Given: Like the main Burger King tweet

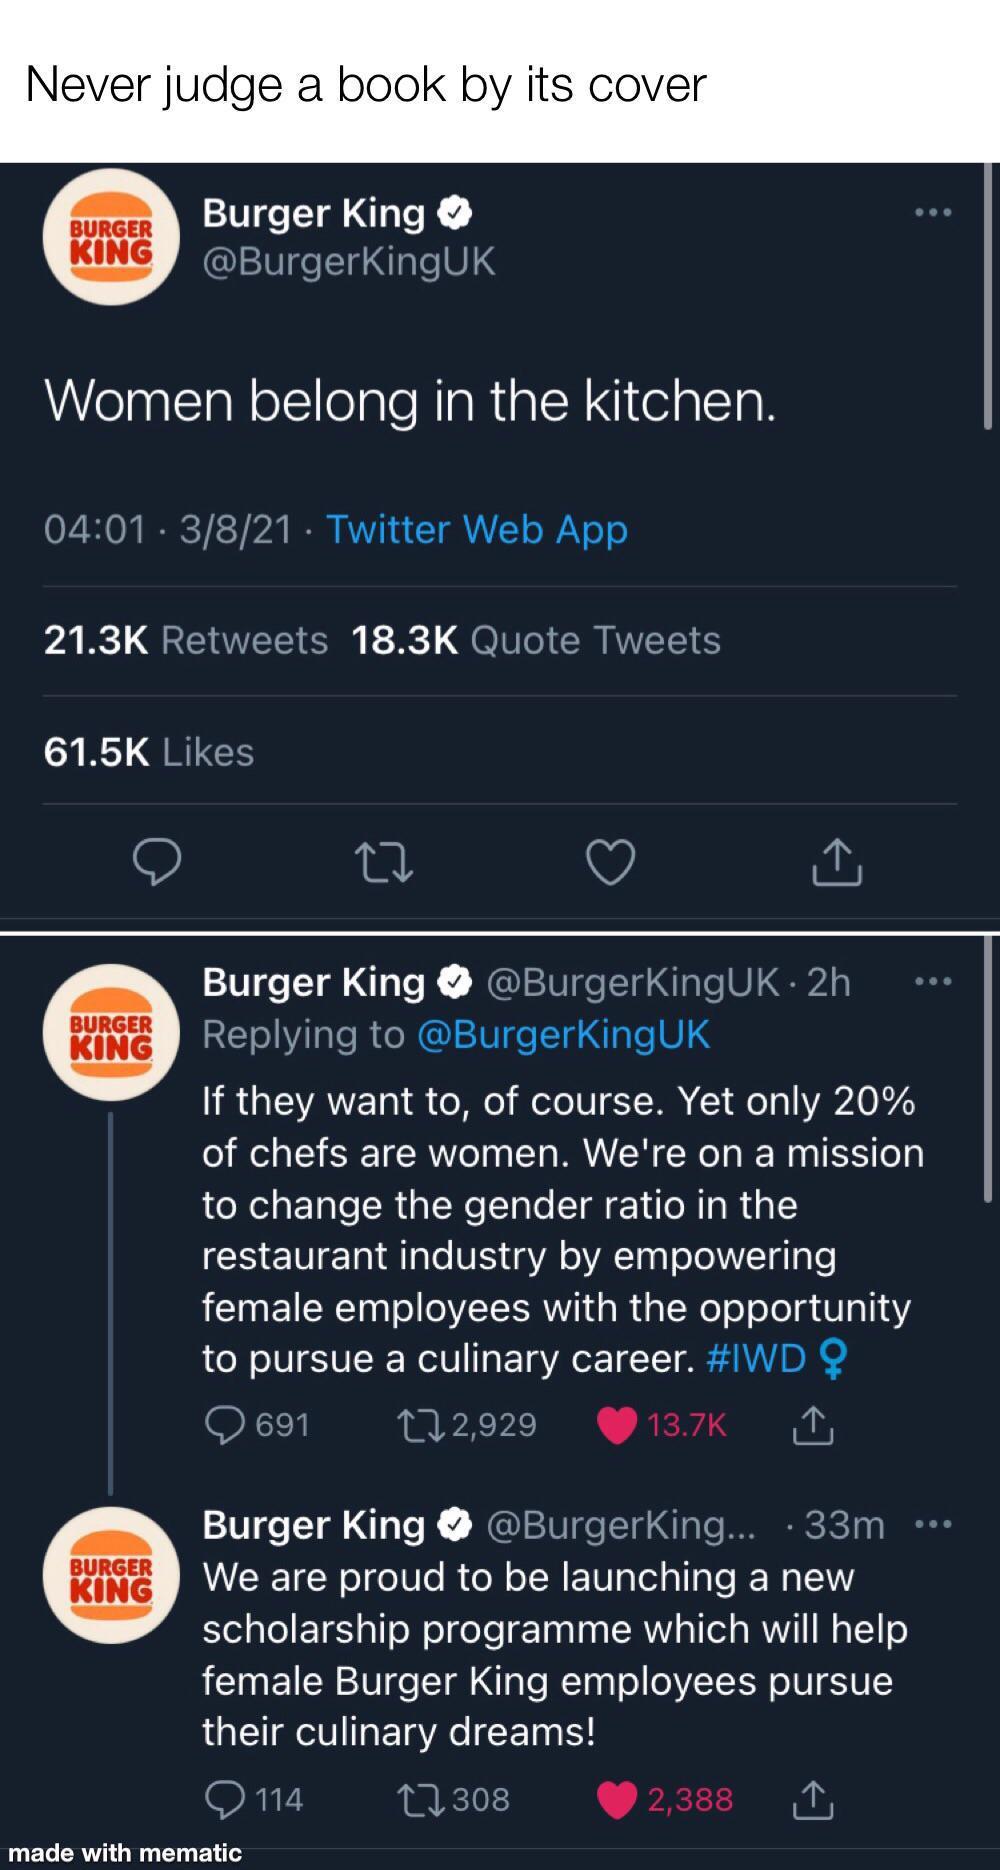Looking at the screenshot, I should pos(610,863).
